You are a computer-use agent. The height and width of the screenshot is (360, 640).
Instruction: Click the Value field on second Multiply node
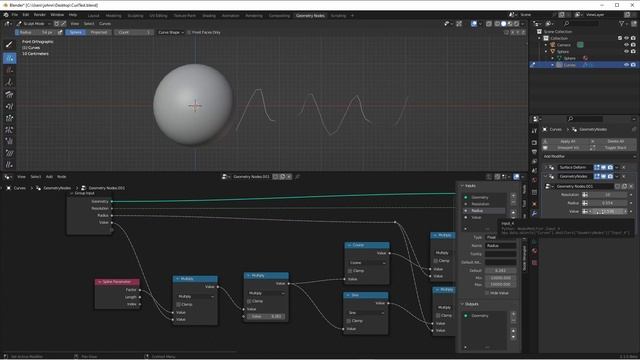point(266,316)
